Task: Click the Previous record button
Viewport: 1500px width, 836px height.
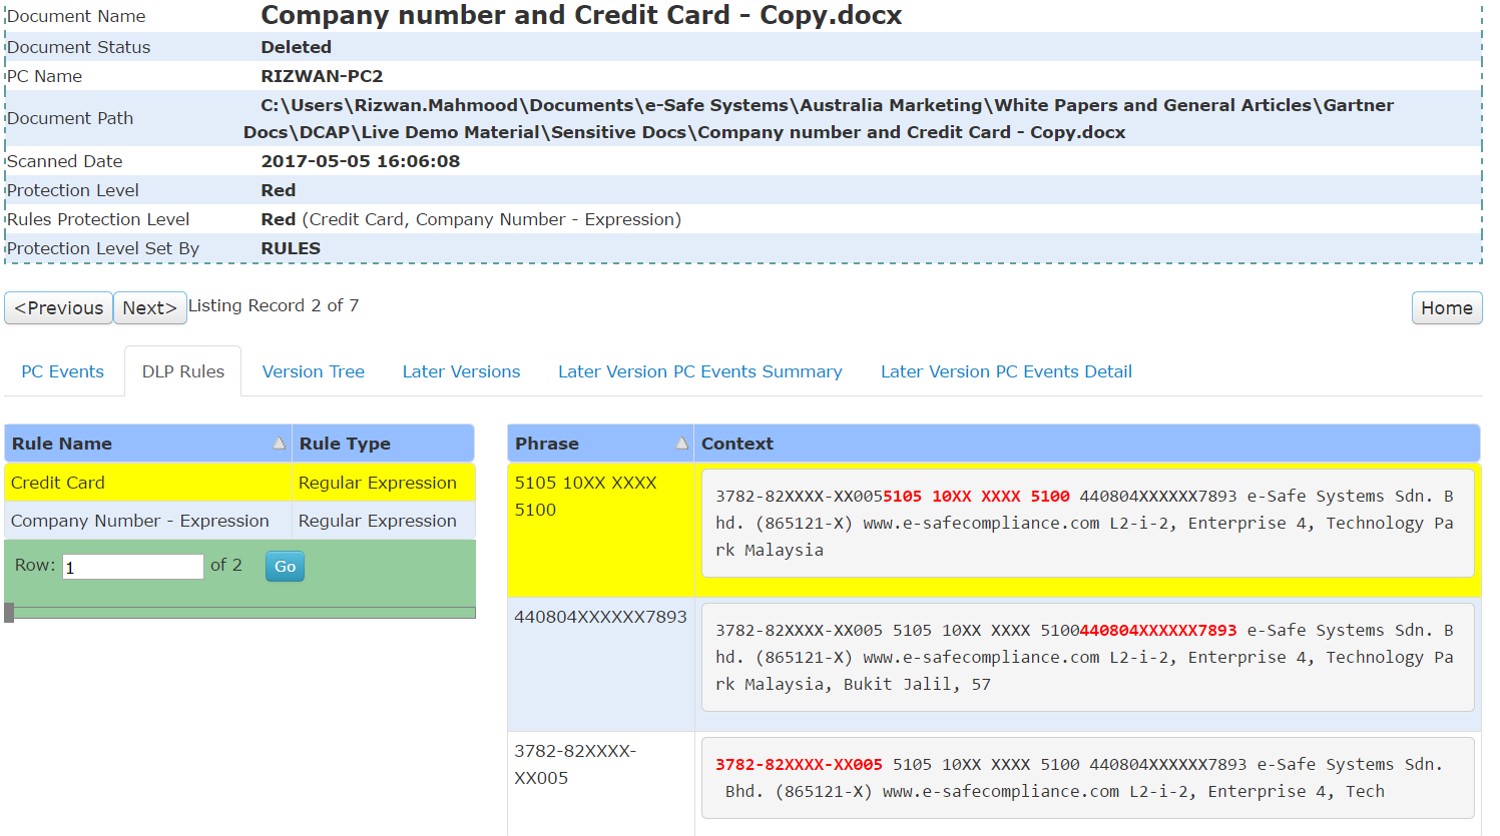Action: (x=59, y=308)
